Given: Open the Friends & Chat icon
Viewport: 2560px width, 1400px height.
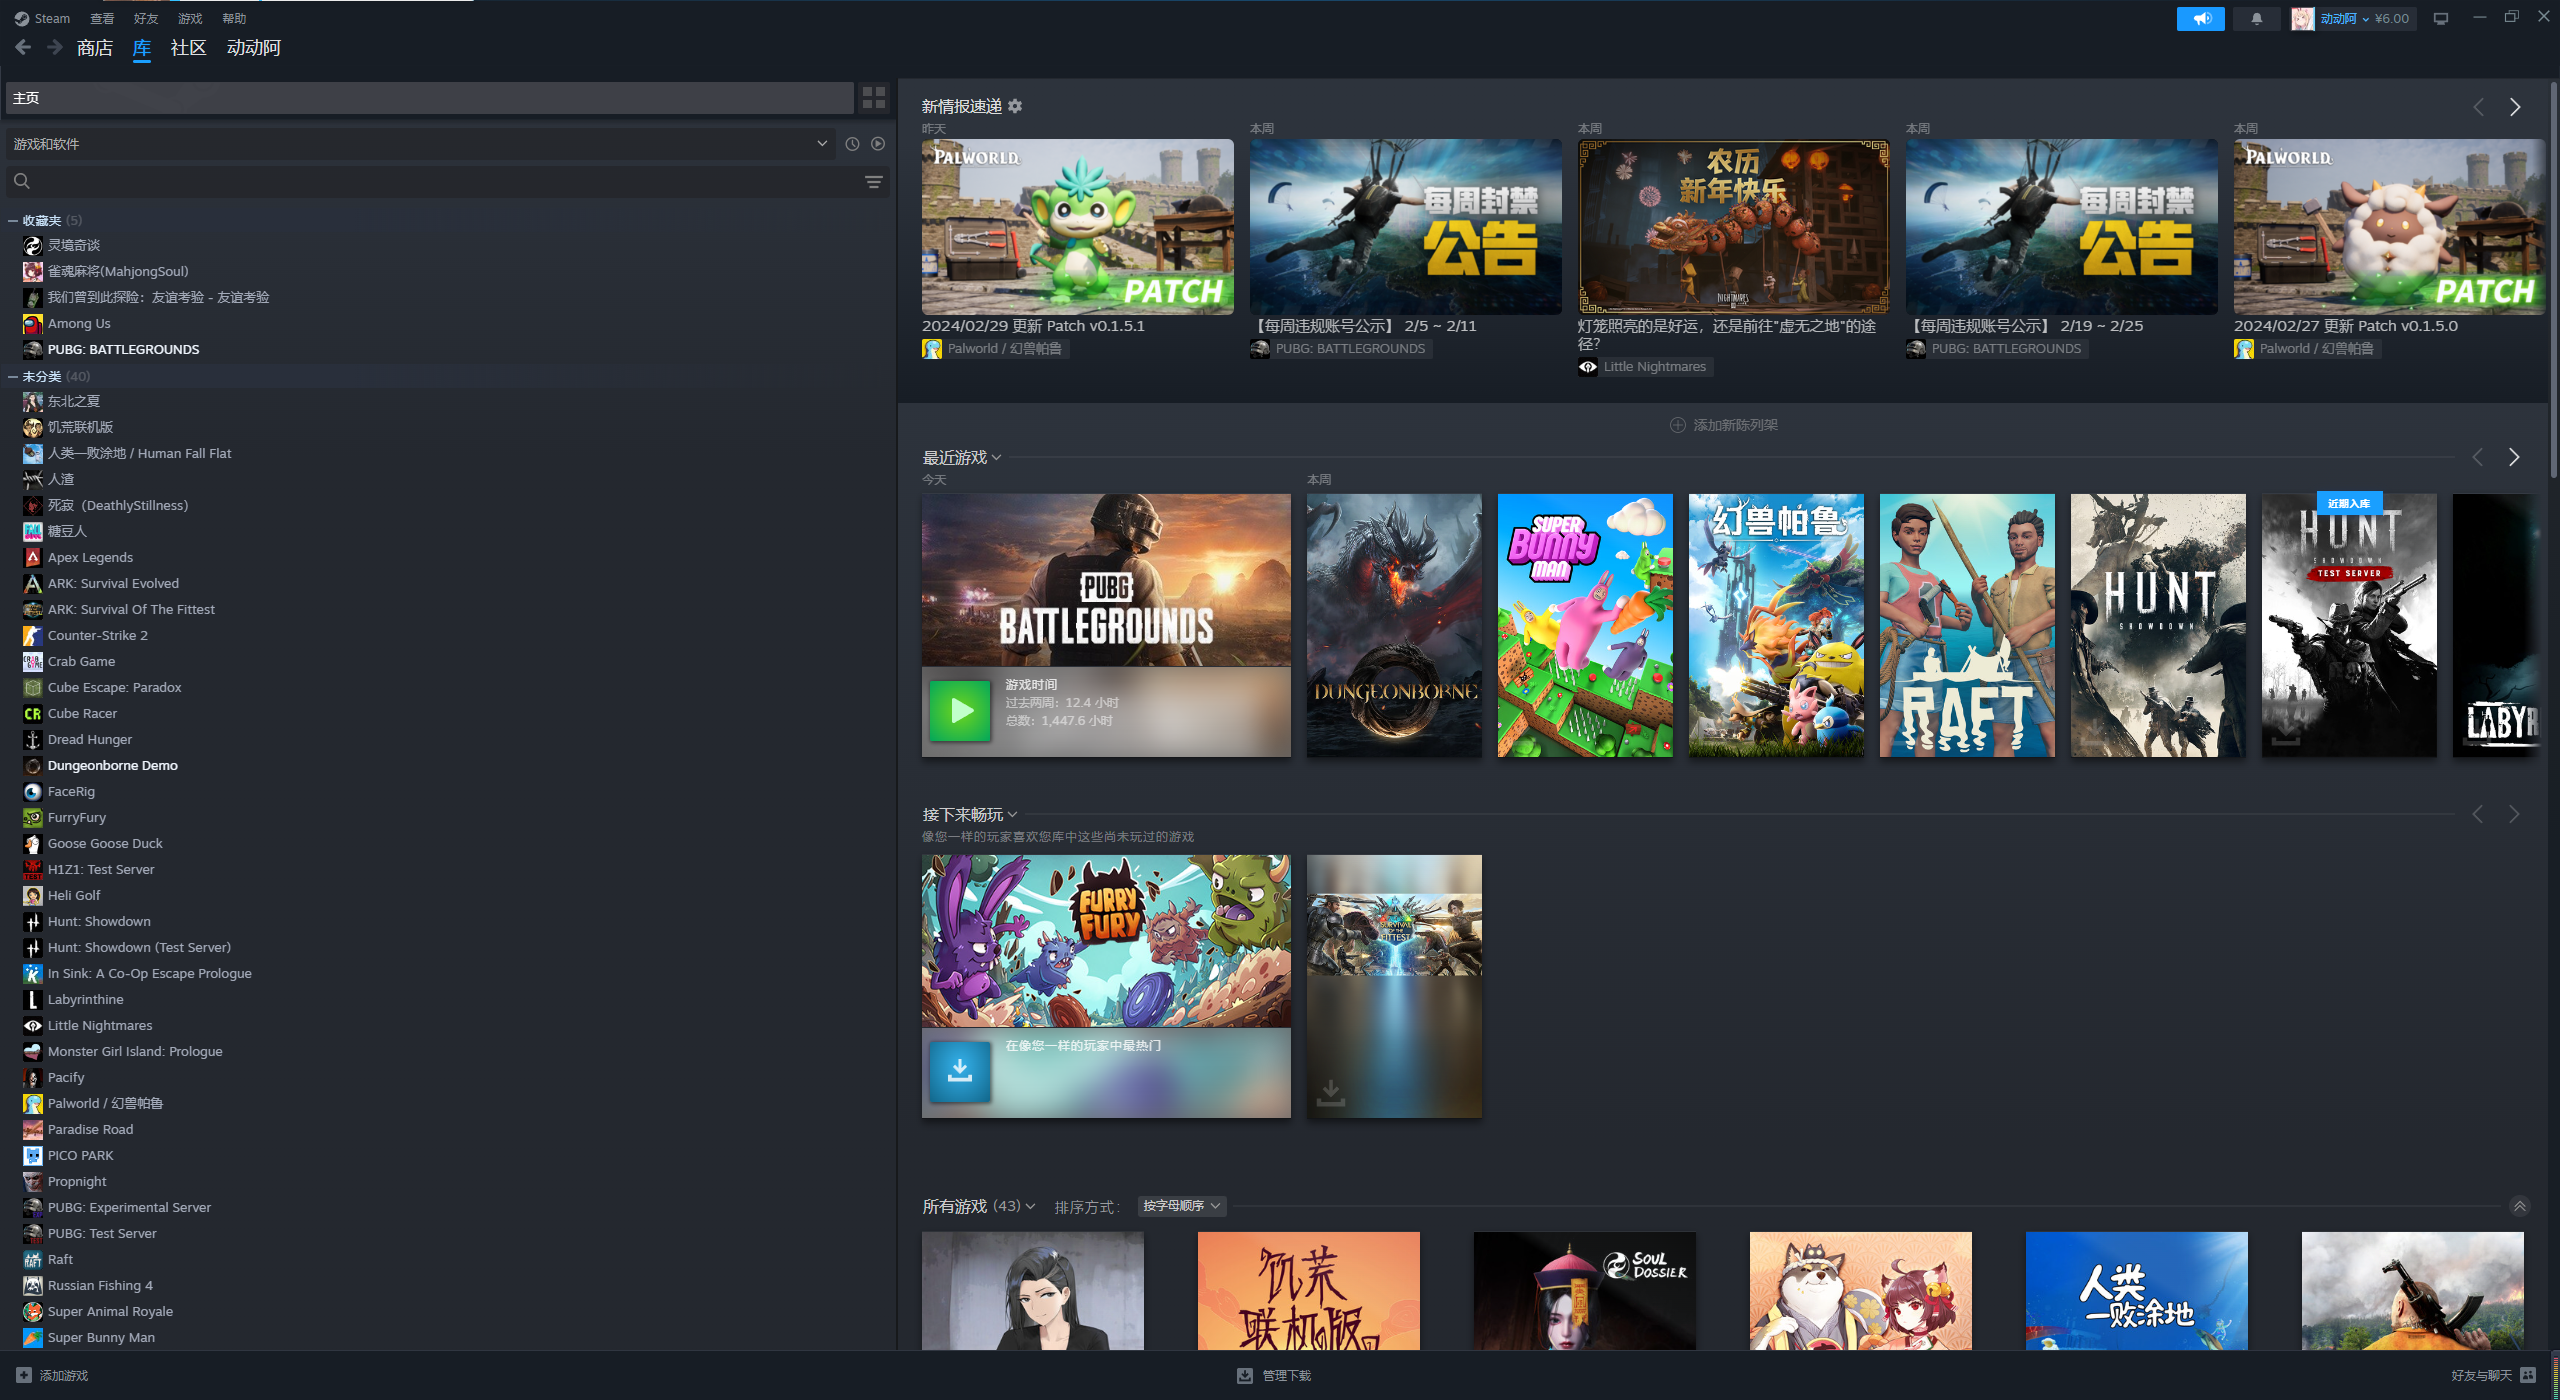Looking at the screenshot, I should click(2528, 1375).
